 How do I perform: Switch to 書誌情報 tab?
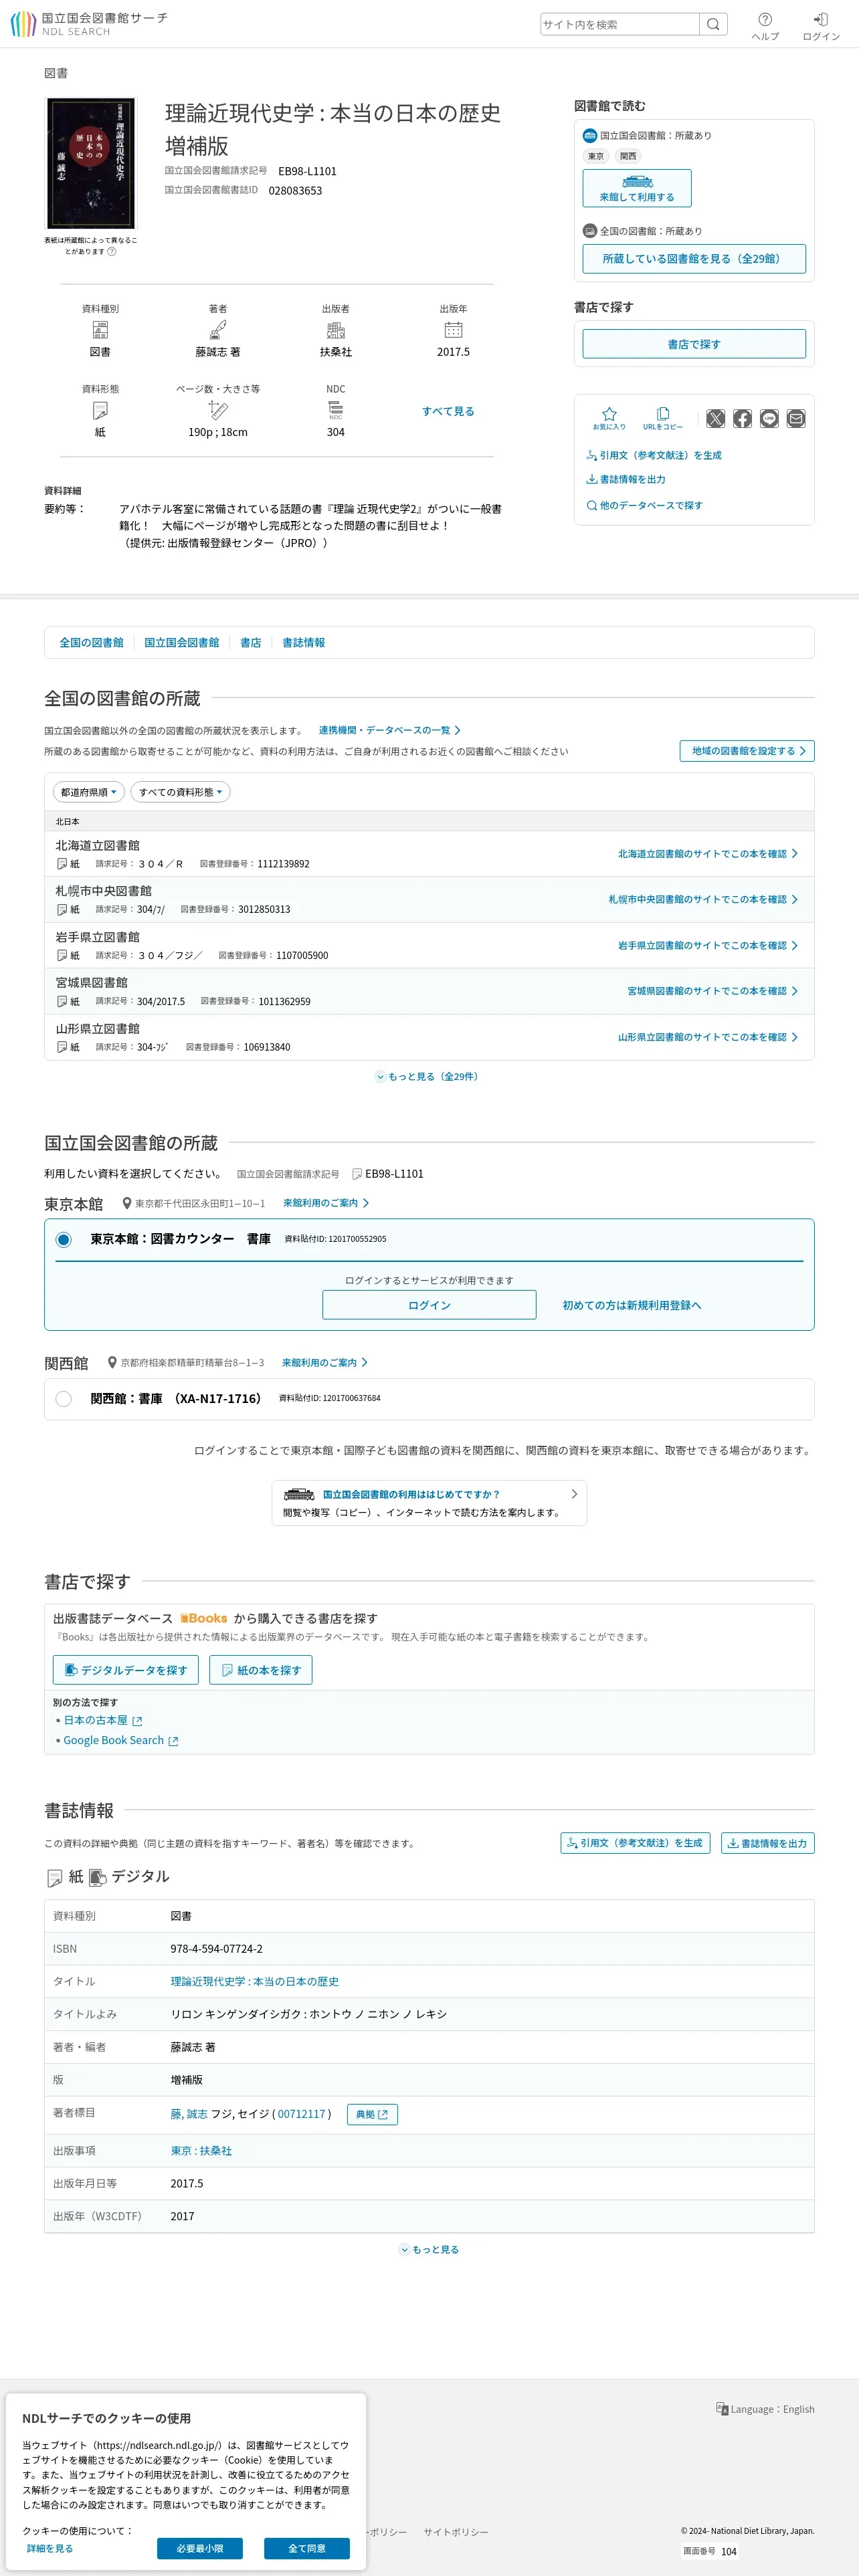coord(303,643)
